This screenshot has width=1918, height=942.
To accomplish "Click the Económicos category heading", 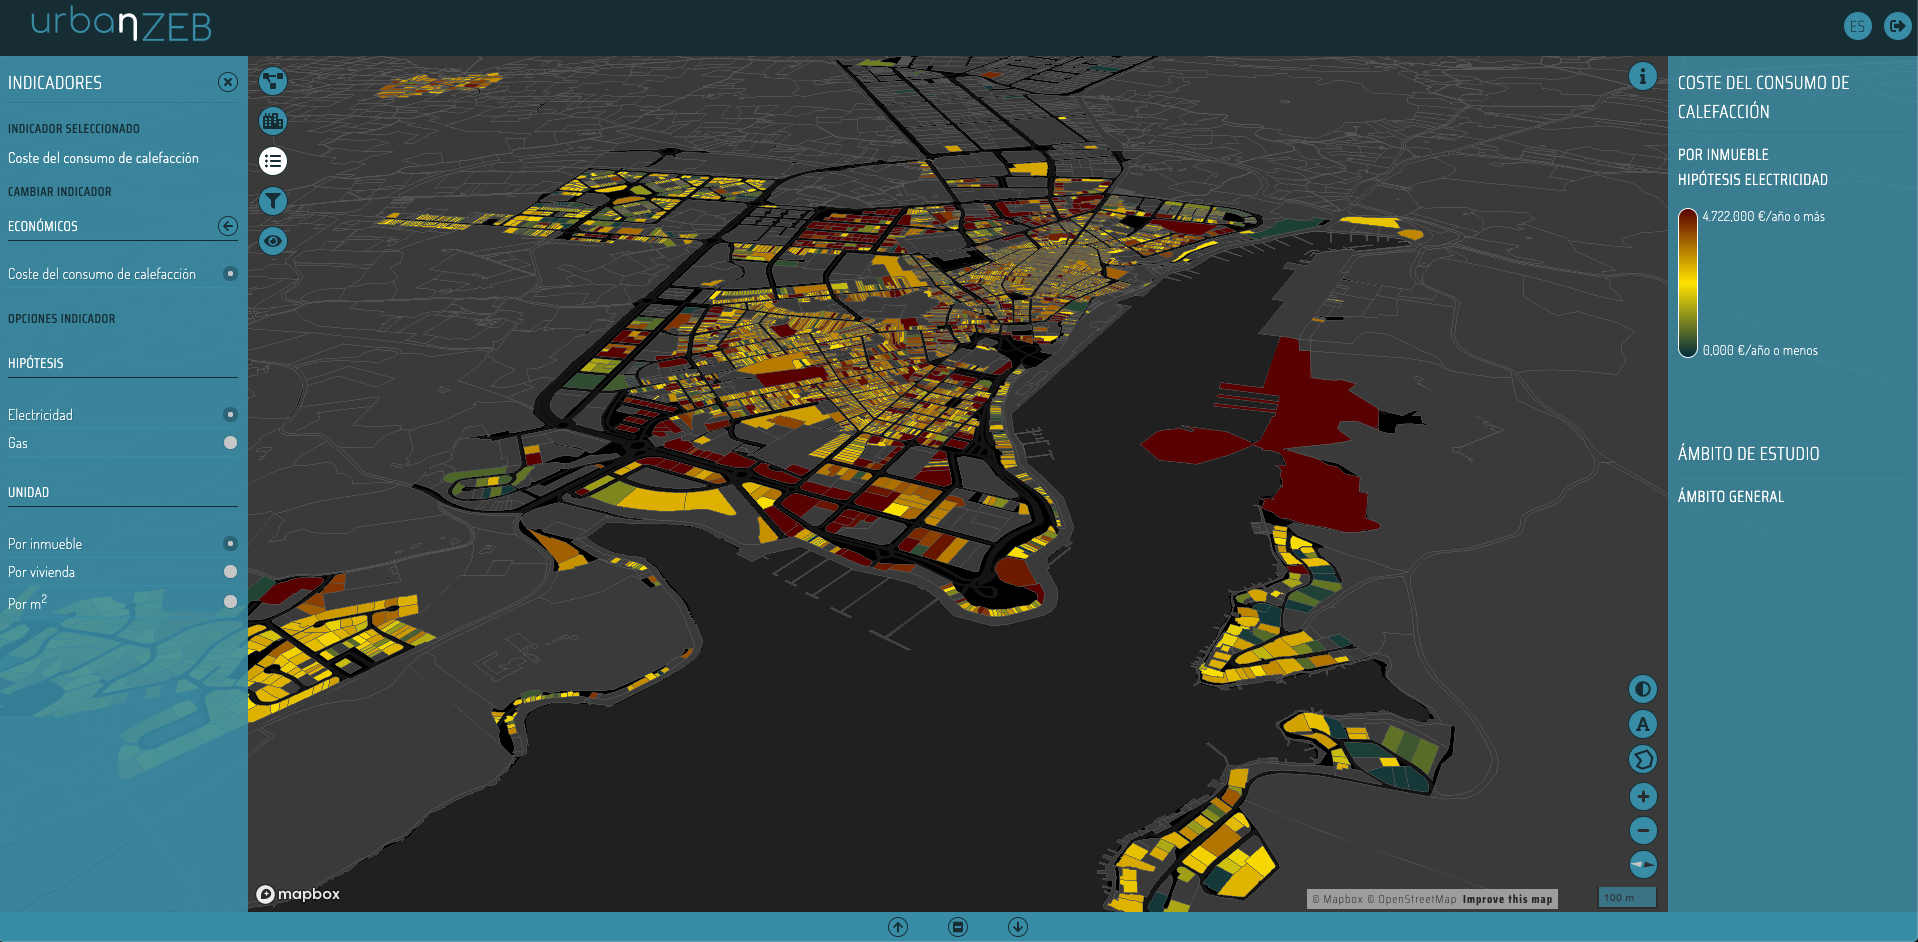I will tap(43, 227).
